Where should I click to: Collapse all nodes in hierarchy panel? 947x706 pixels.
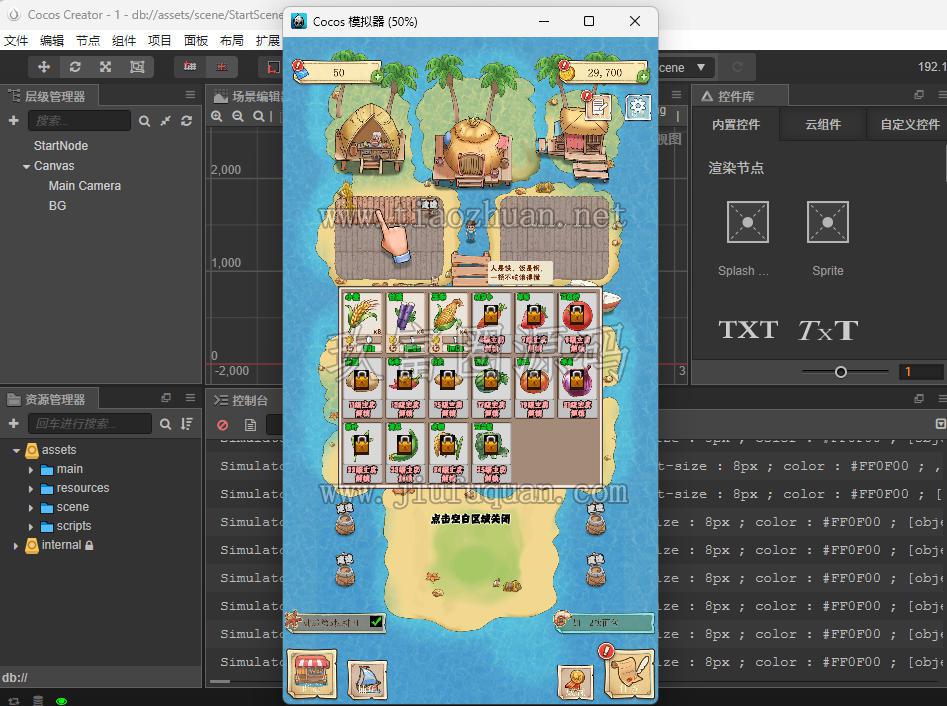[x=165, y=121]
